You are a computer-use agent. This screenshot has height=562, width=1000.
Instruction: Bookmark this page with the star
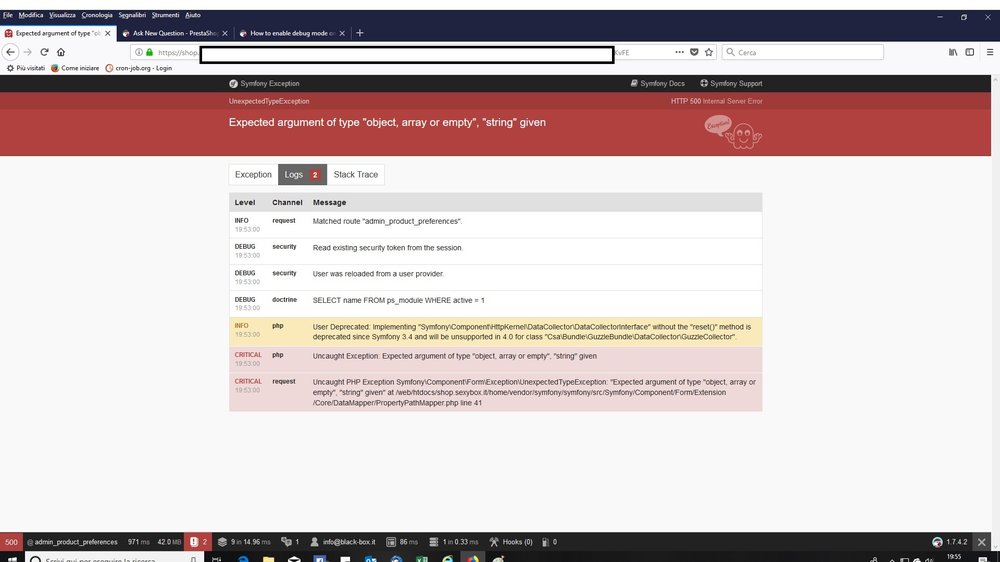click(709, 52)
